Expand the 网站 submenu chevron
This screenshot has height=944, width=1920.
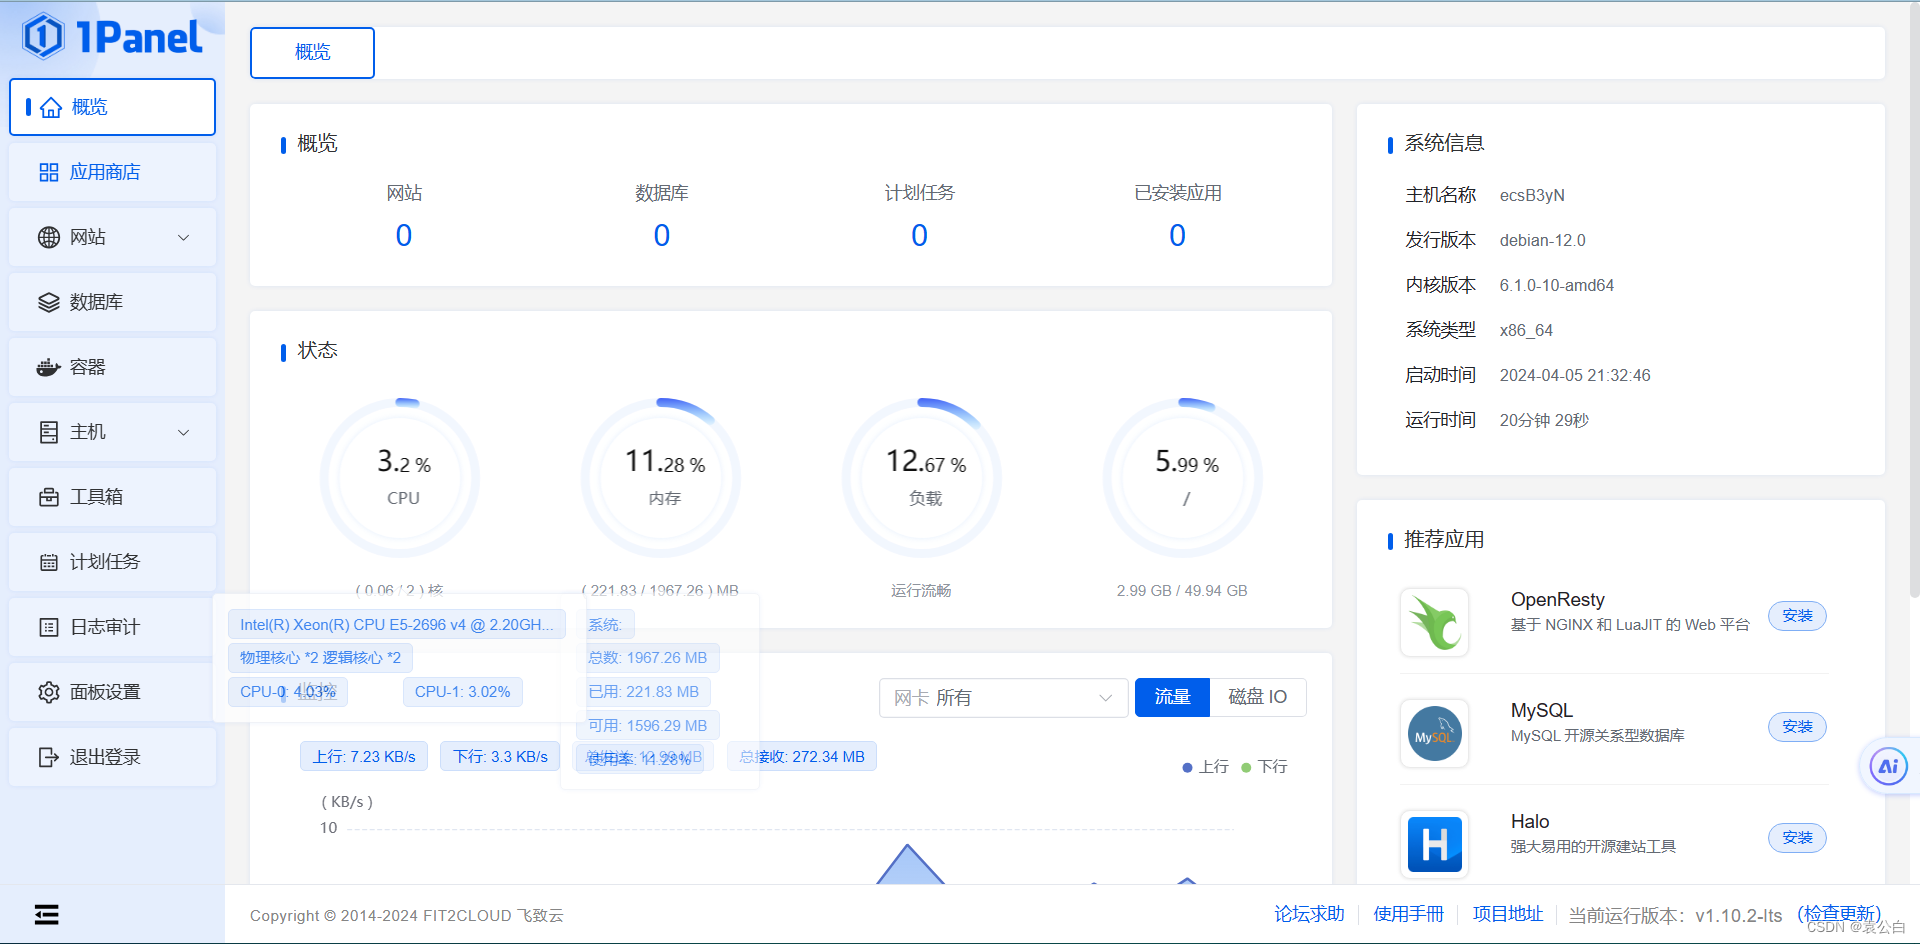(184, 237)
